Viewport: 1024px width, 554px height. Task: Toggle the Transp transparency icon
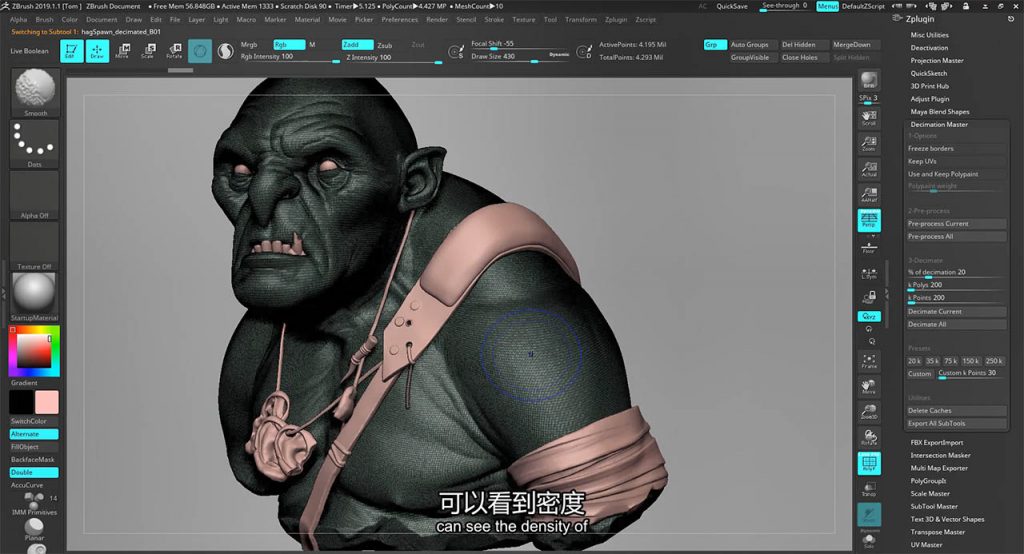click(869, 489)
